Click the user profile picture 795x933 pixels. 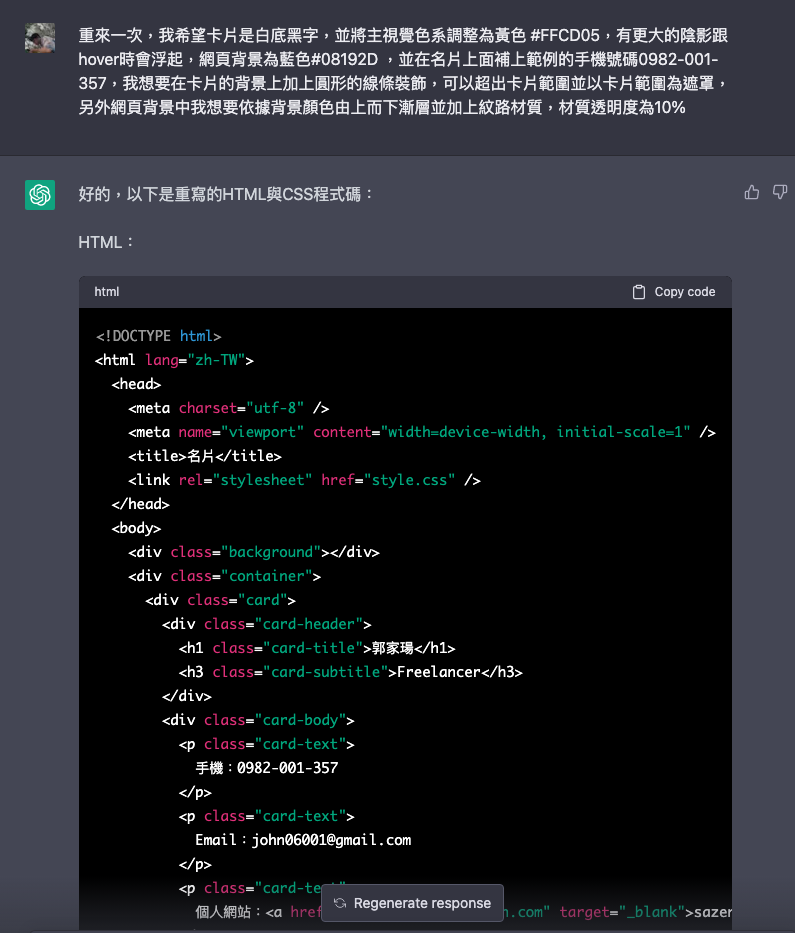[x=40, y=38]
